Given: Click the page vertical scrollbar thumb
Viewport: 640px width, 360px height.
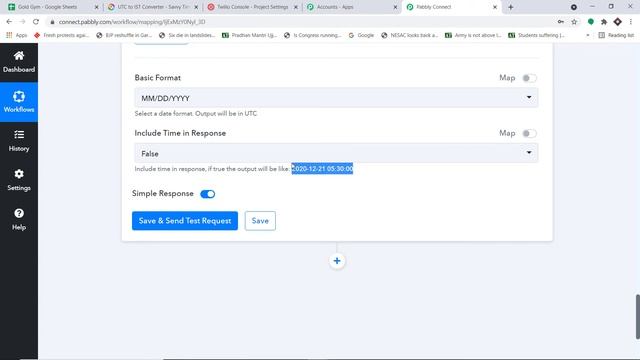Looking at the screenshot, I should [637, 316].
